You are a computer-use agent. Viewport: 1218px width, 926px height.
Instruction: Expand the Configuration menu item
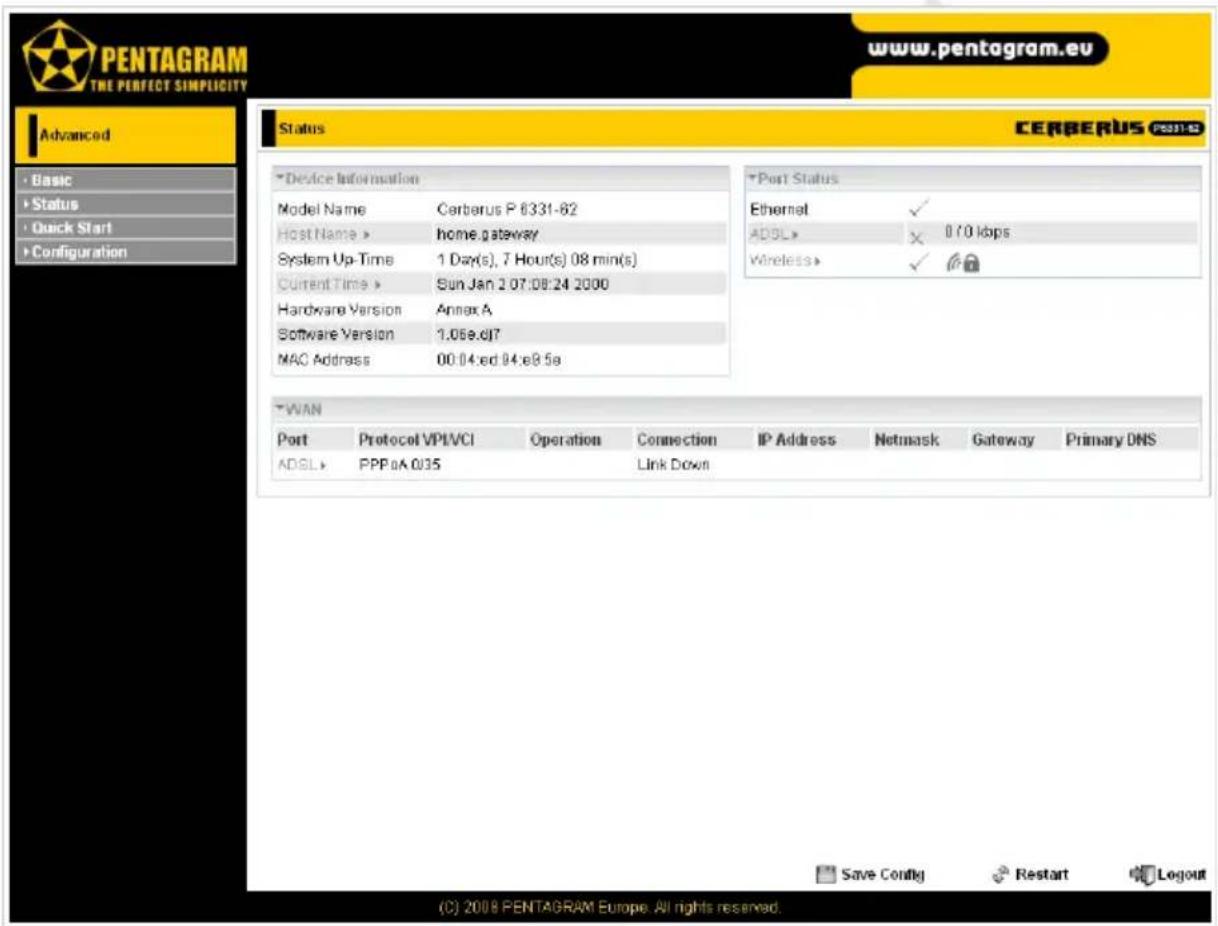[126, 252]
